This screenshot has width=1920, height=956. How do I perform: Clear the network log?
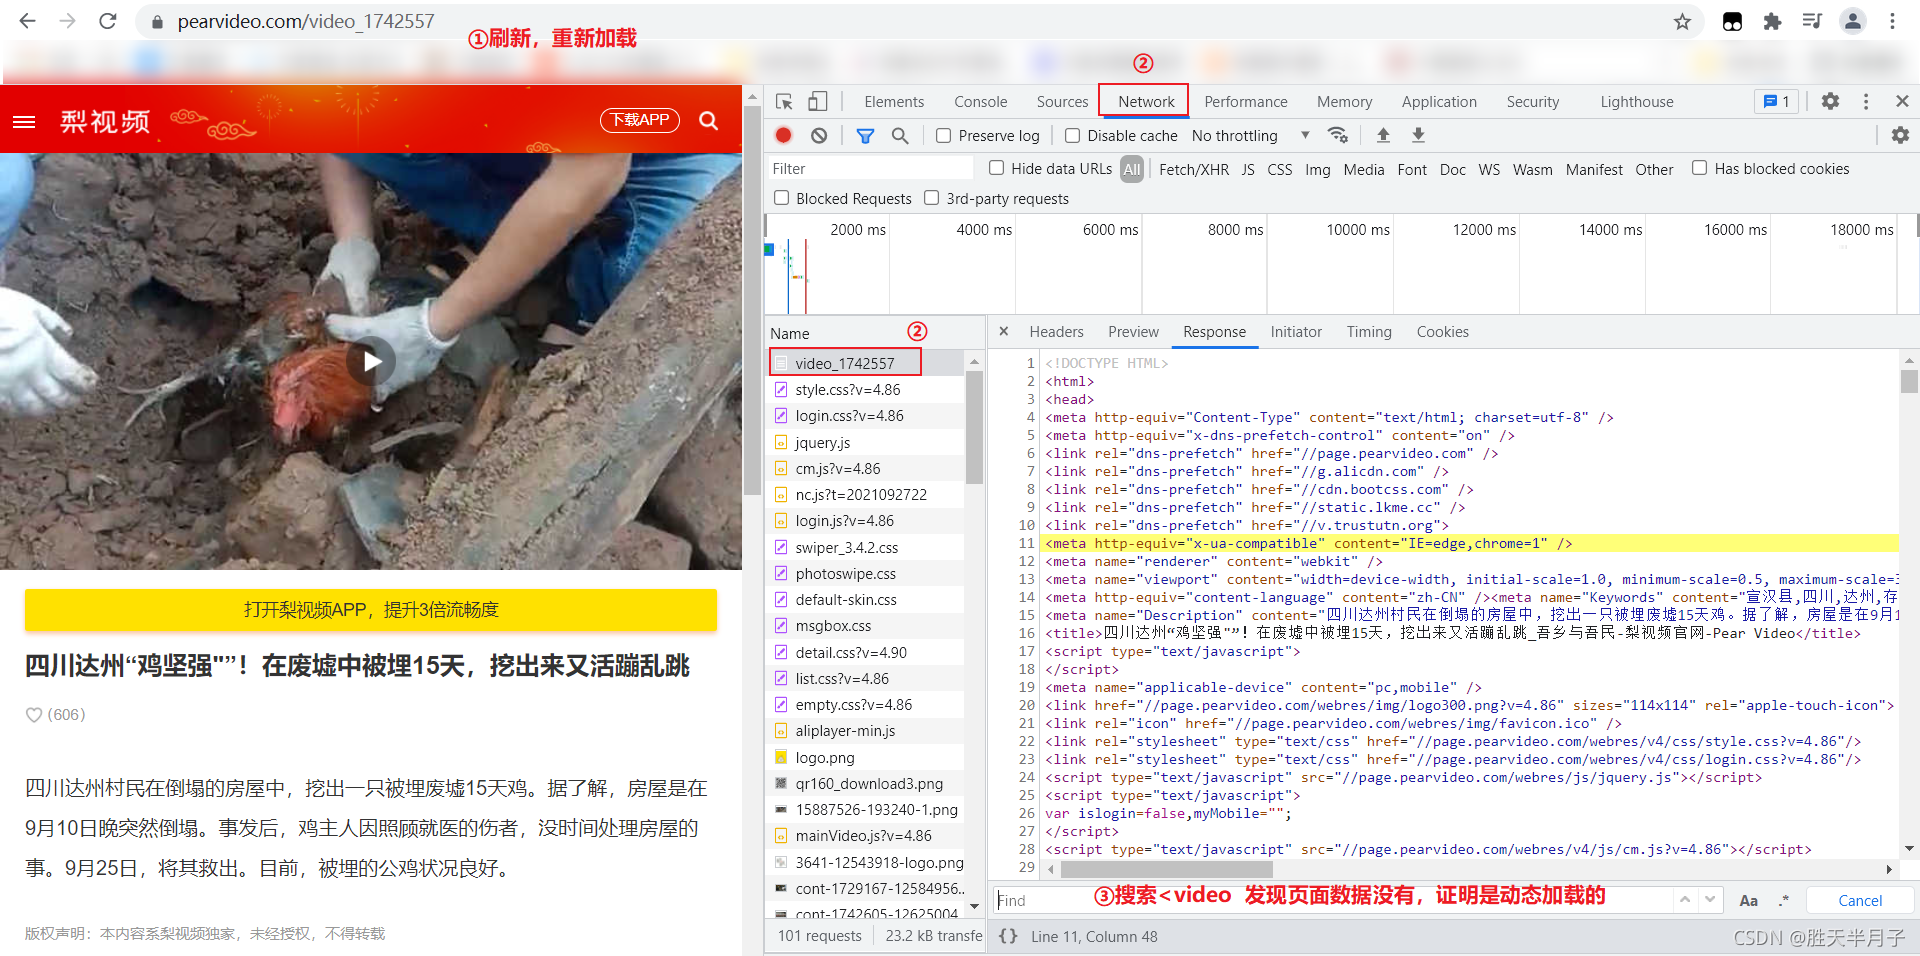pos(819,135)
